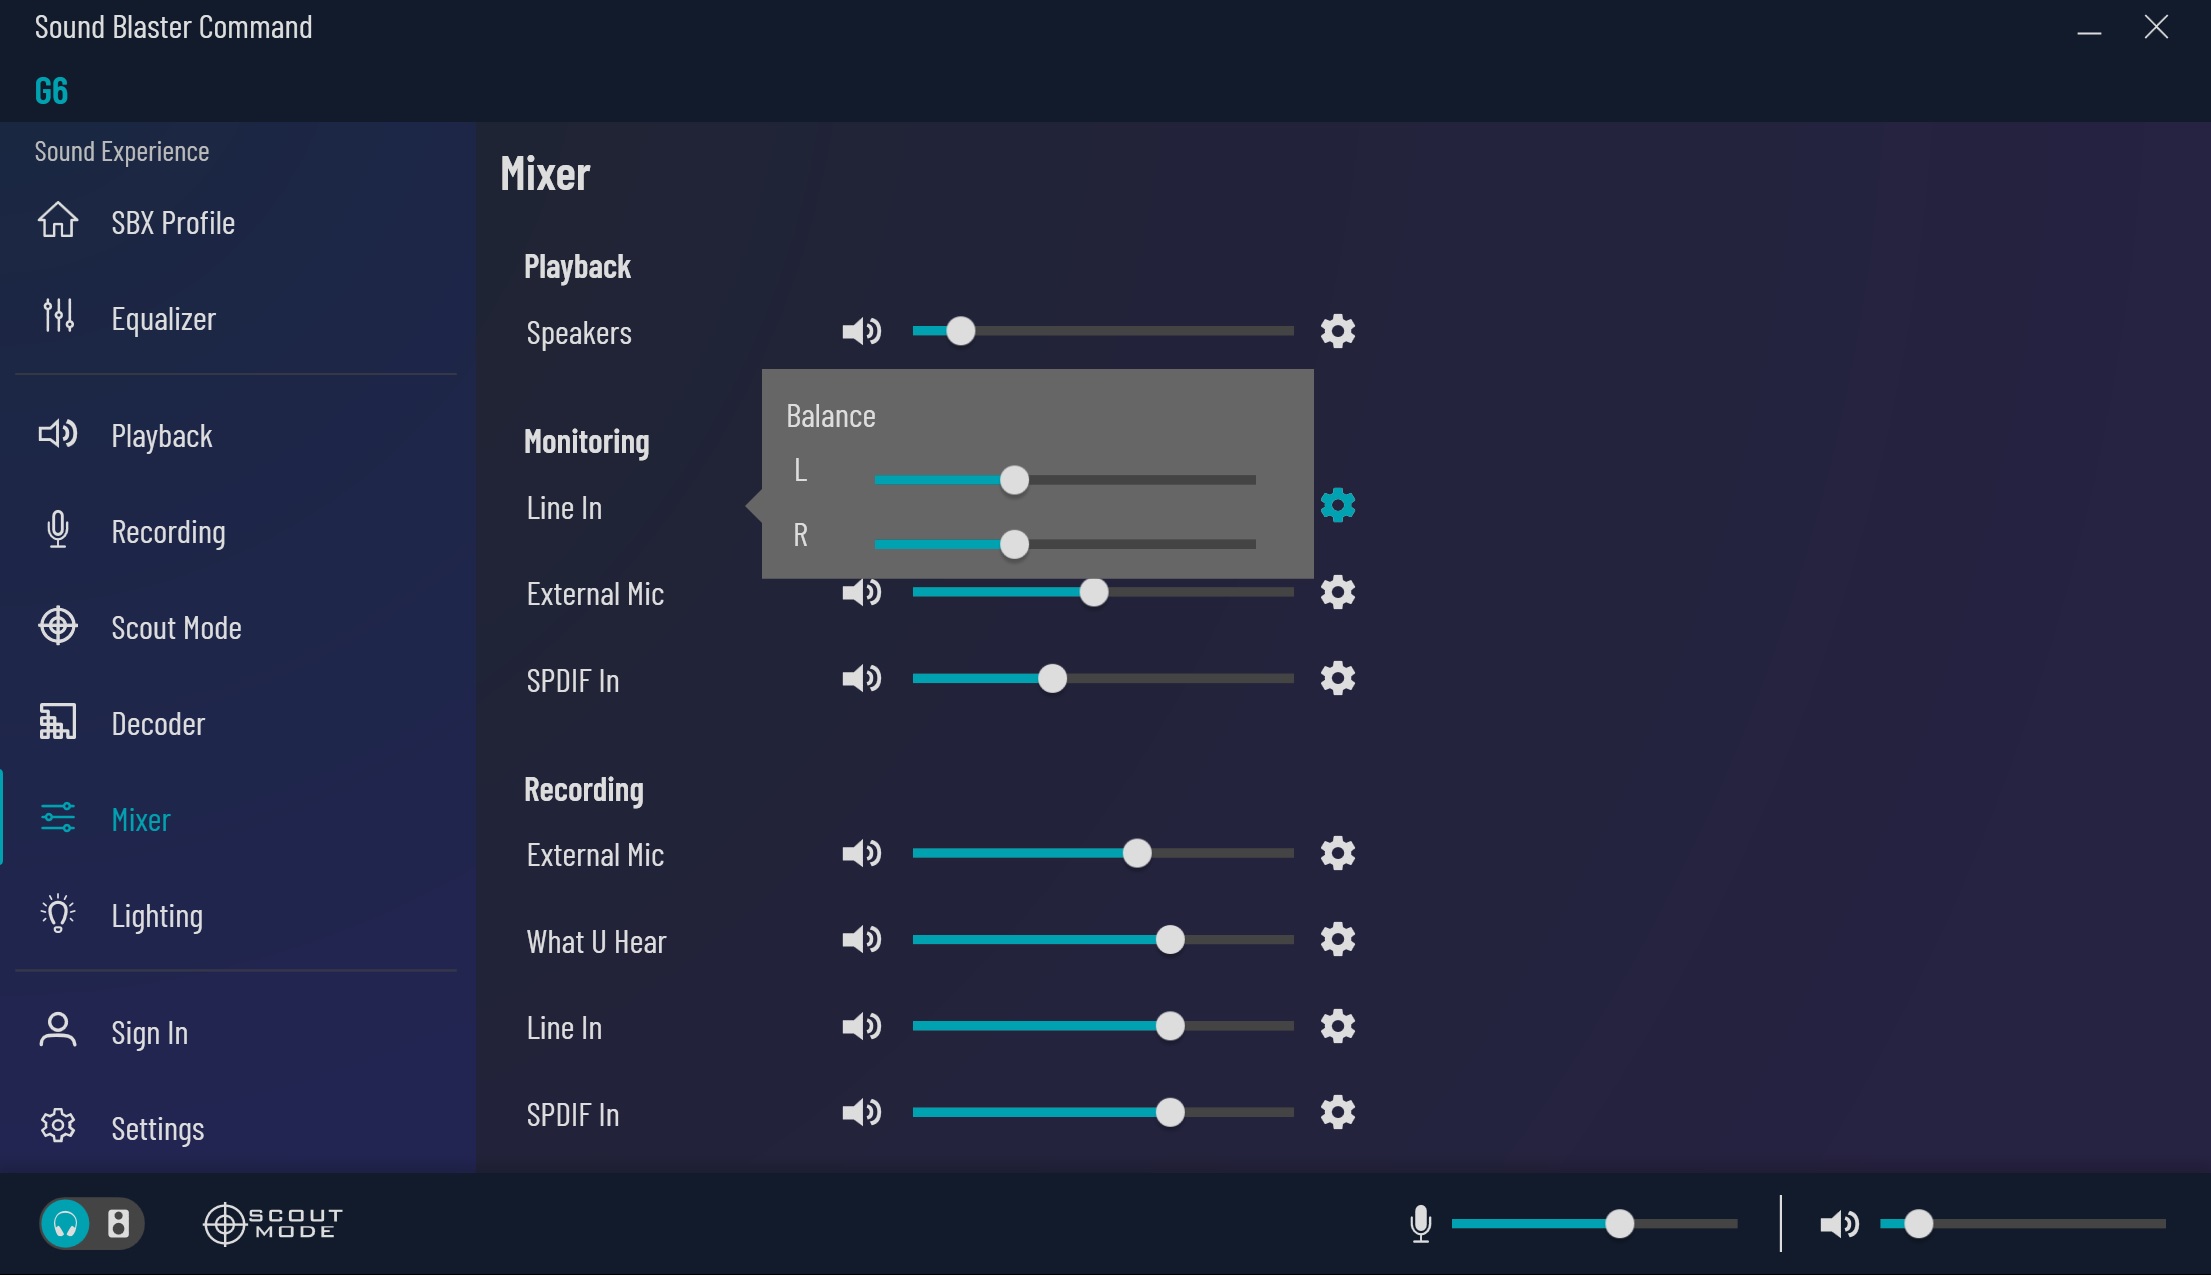Click the Mixer sliders icon in sidebar

[58, 817]
